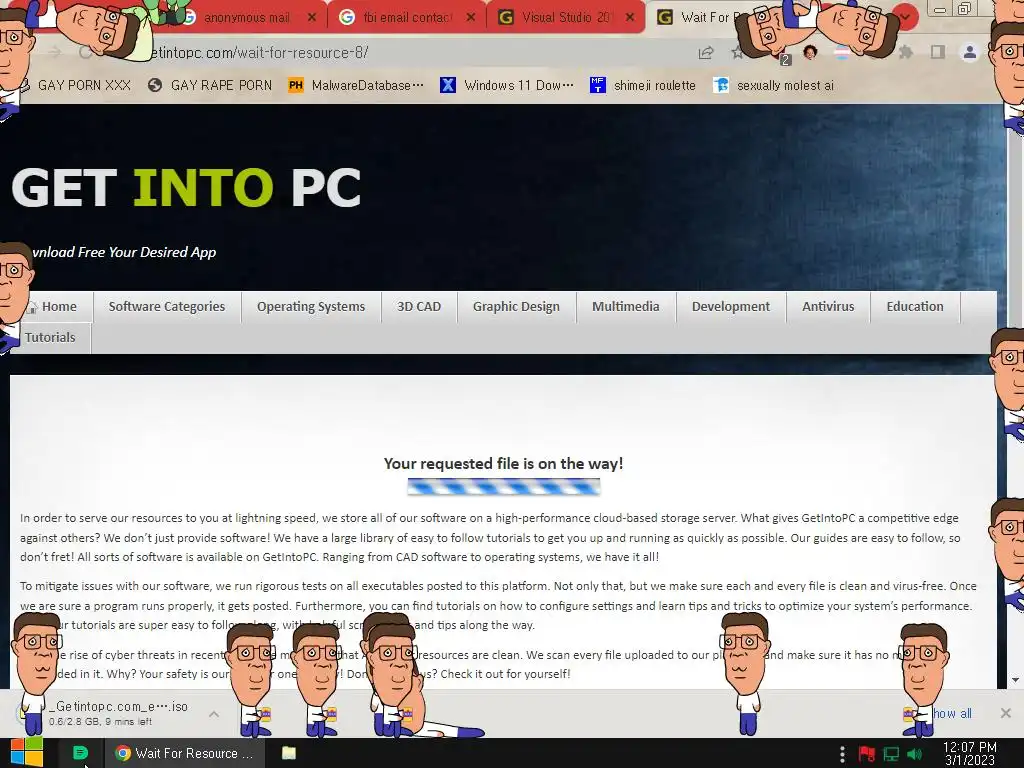Toggle the browser side panel

point(938,52)
